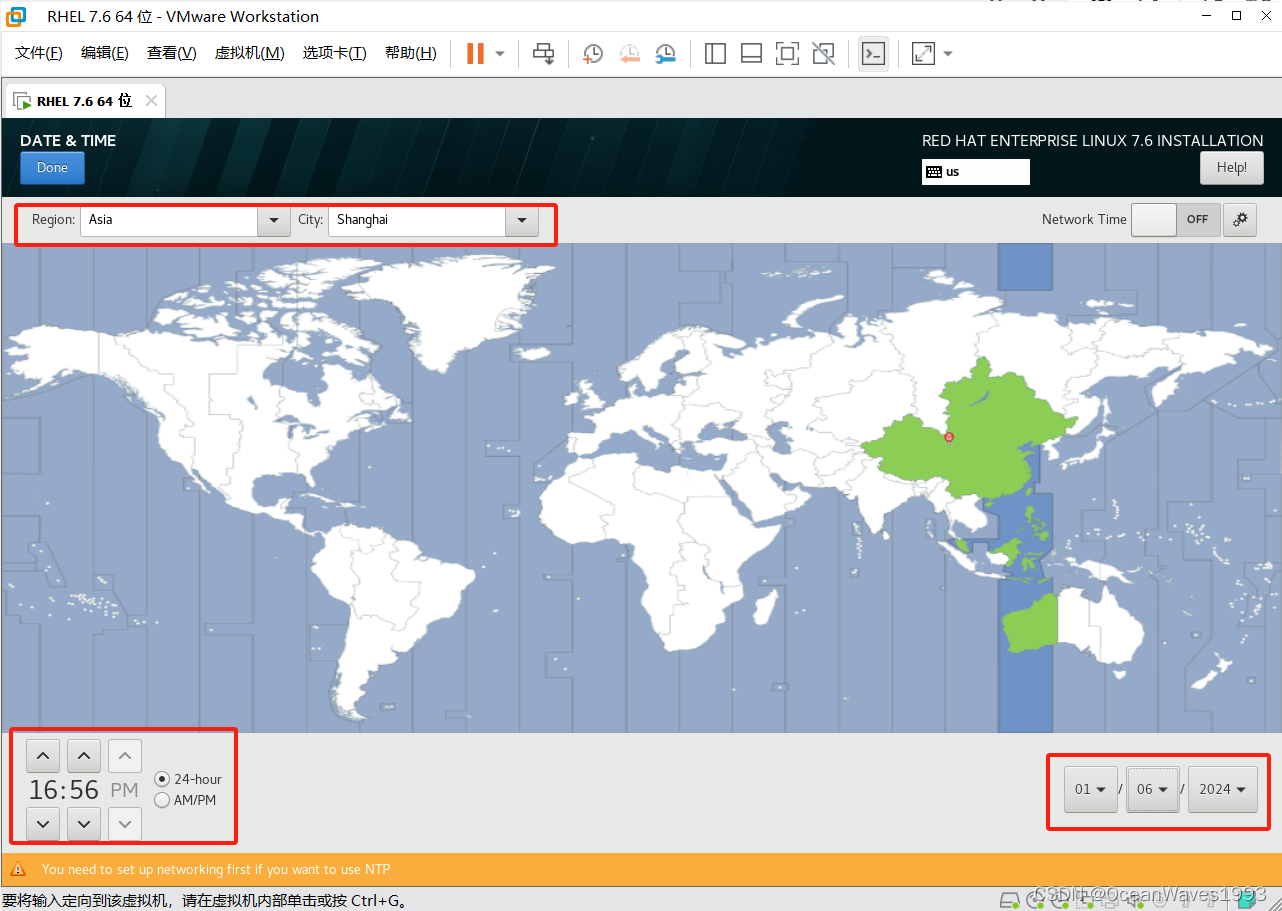Turn on the Network Time switch
Image resolution: width=1282 pixels, height=911 pixels.
tap(1176, 220)
